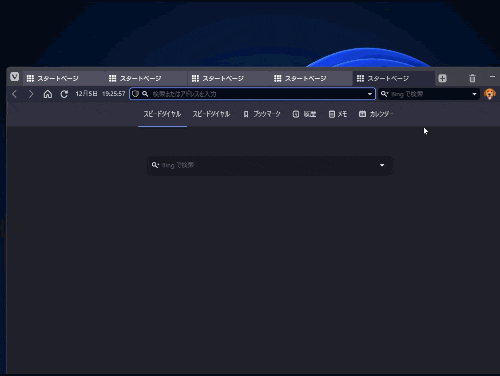This screenshot has width=500, height=376.
Task: Open the dog avatar profile icon
Action: 489,94
